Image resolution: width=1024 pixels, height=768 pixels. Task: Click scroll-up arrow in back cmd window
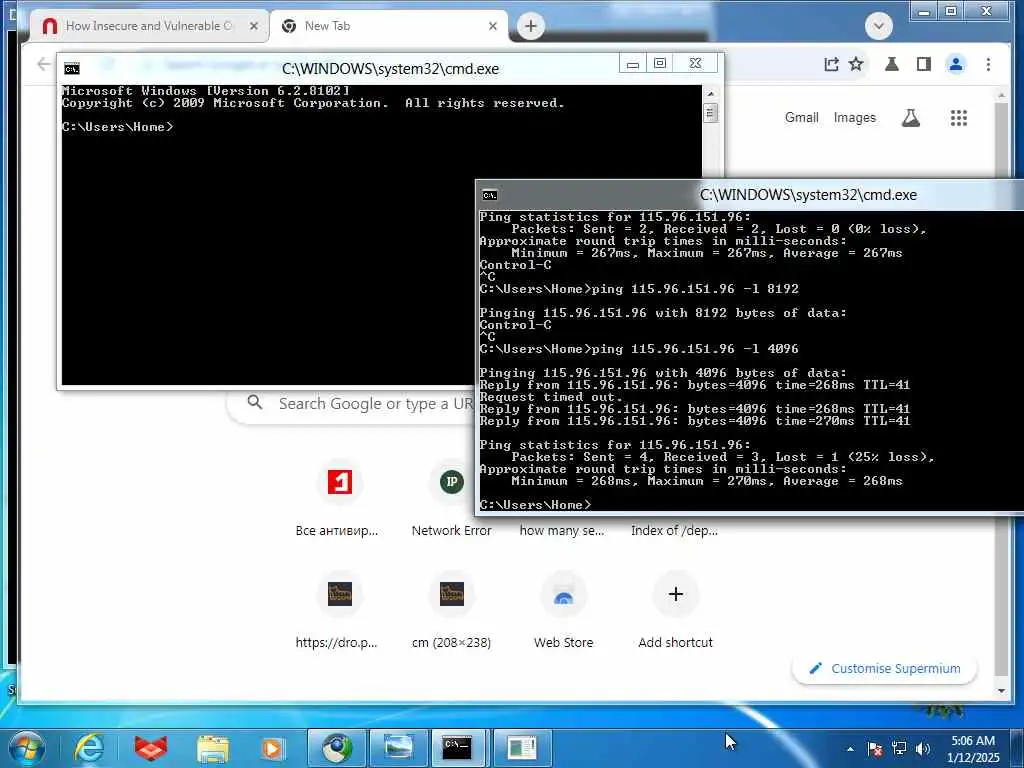(711, 93)
